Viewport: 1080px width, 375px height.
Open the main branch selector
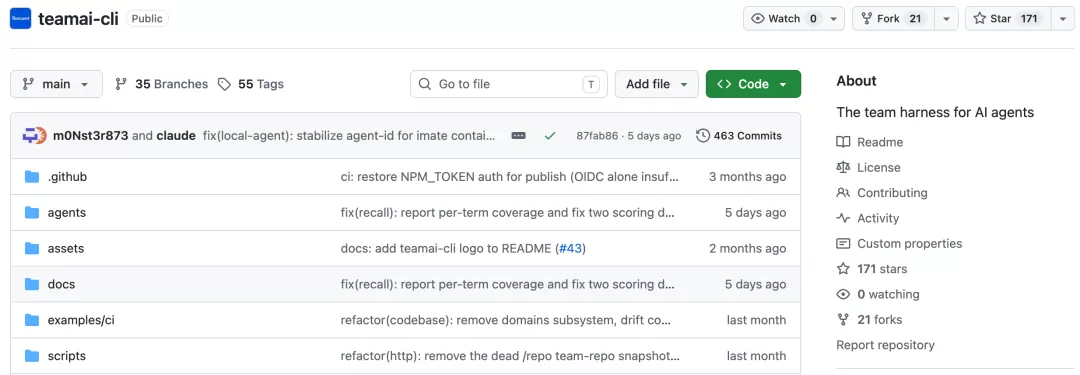coord(56,84)
